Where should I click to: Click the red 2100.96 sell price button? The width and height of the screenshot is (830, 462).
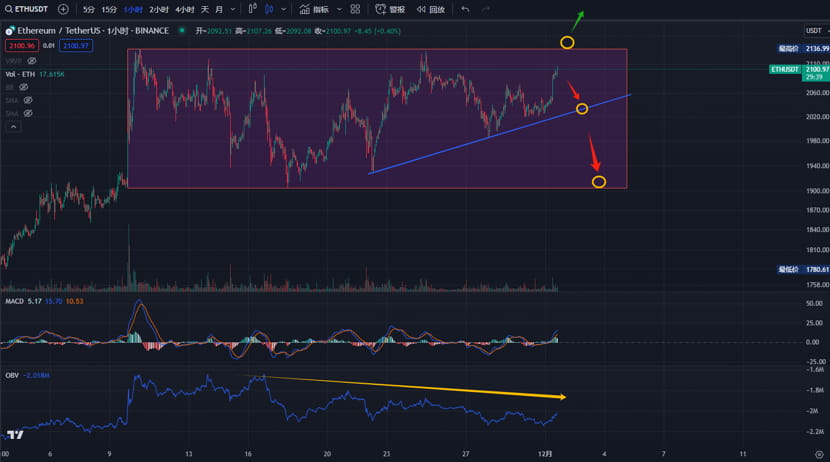pyautogui.click(x=21, y=46)
